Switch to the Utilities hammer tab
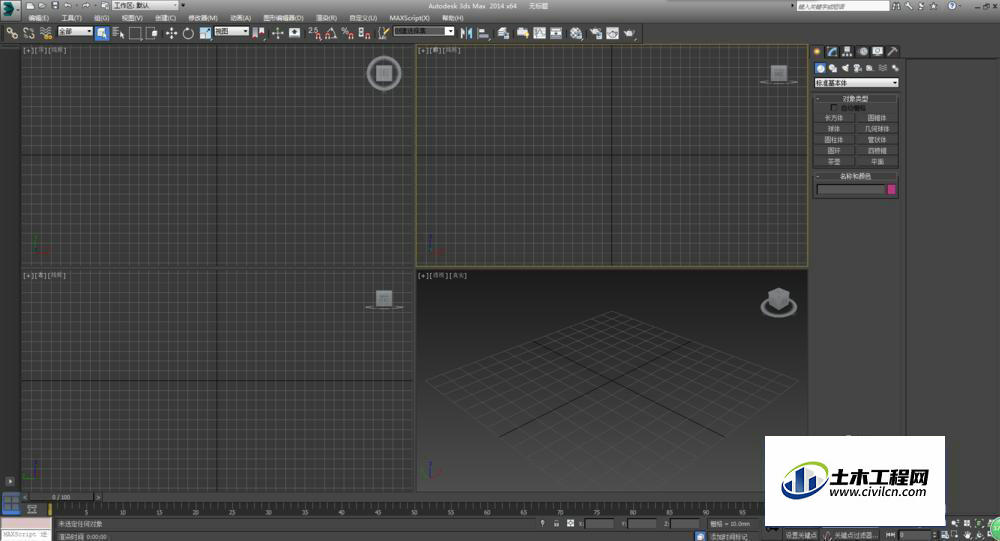This screenshot has height=541, width=1000. pyautogui.click(x=893, y=52)
